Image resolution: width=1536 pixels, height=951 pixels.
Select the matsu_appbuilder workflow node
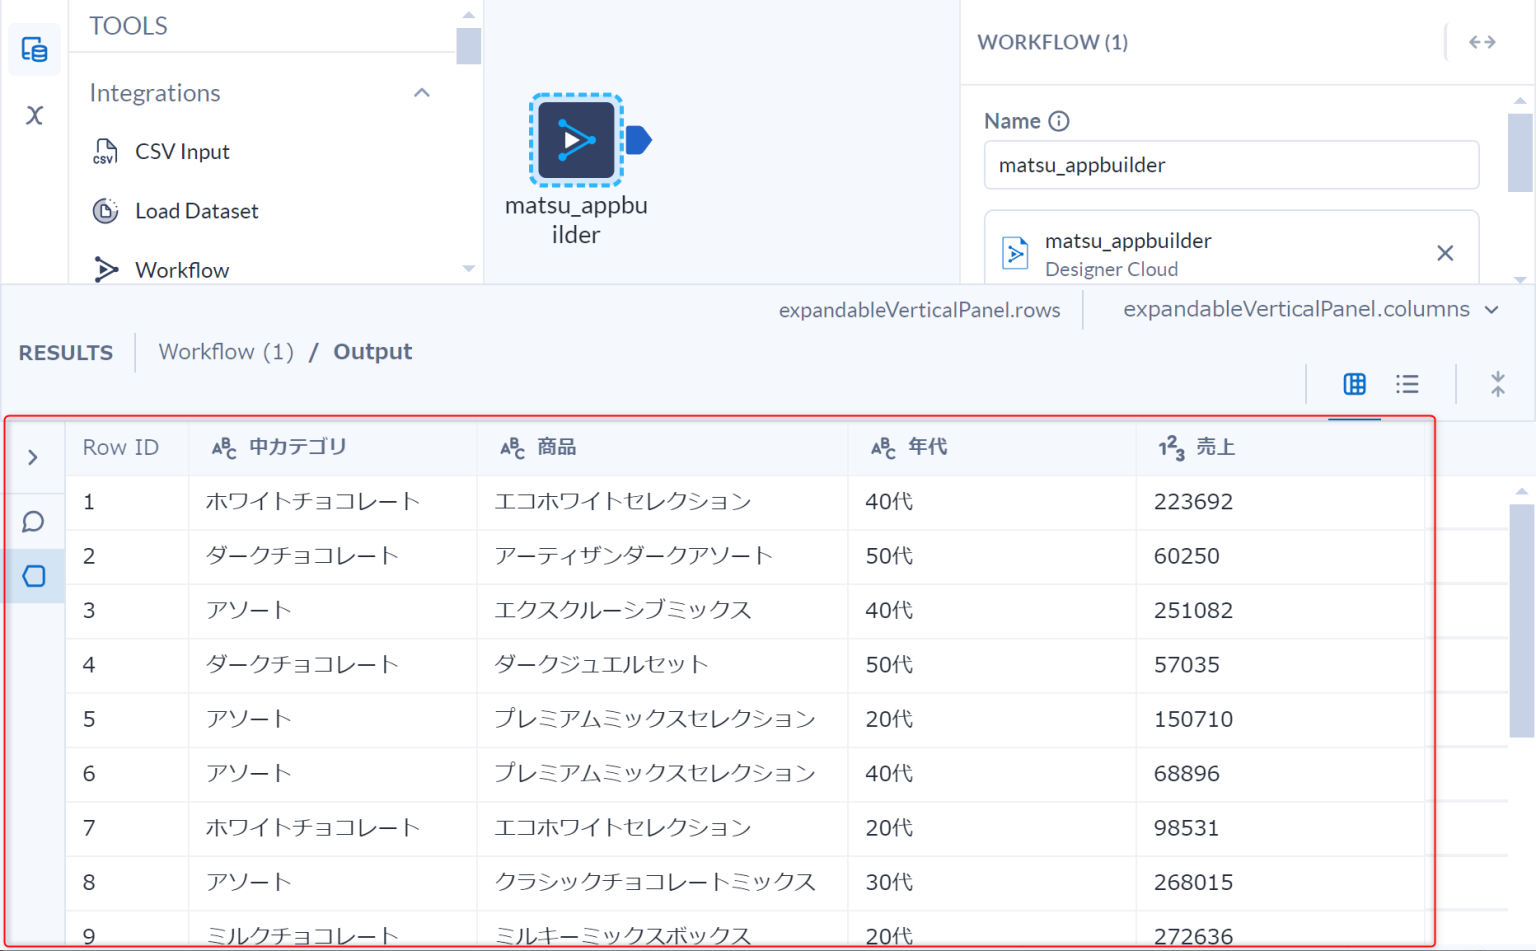[x=575, y=139]
